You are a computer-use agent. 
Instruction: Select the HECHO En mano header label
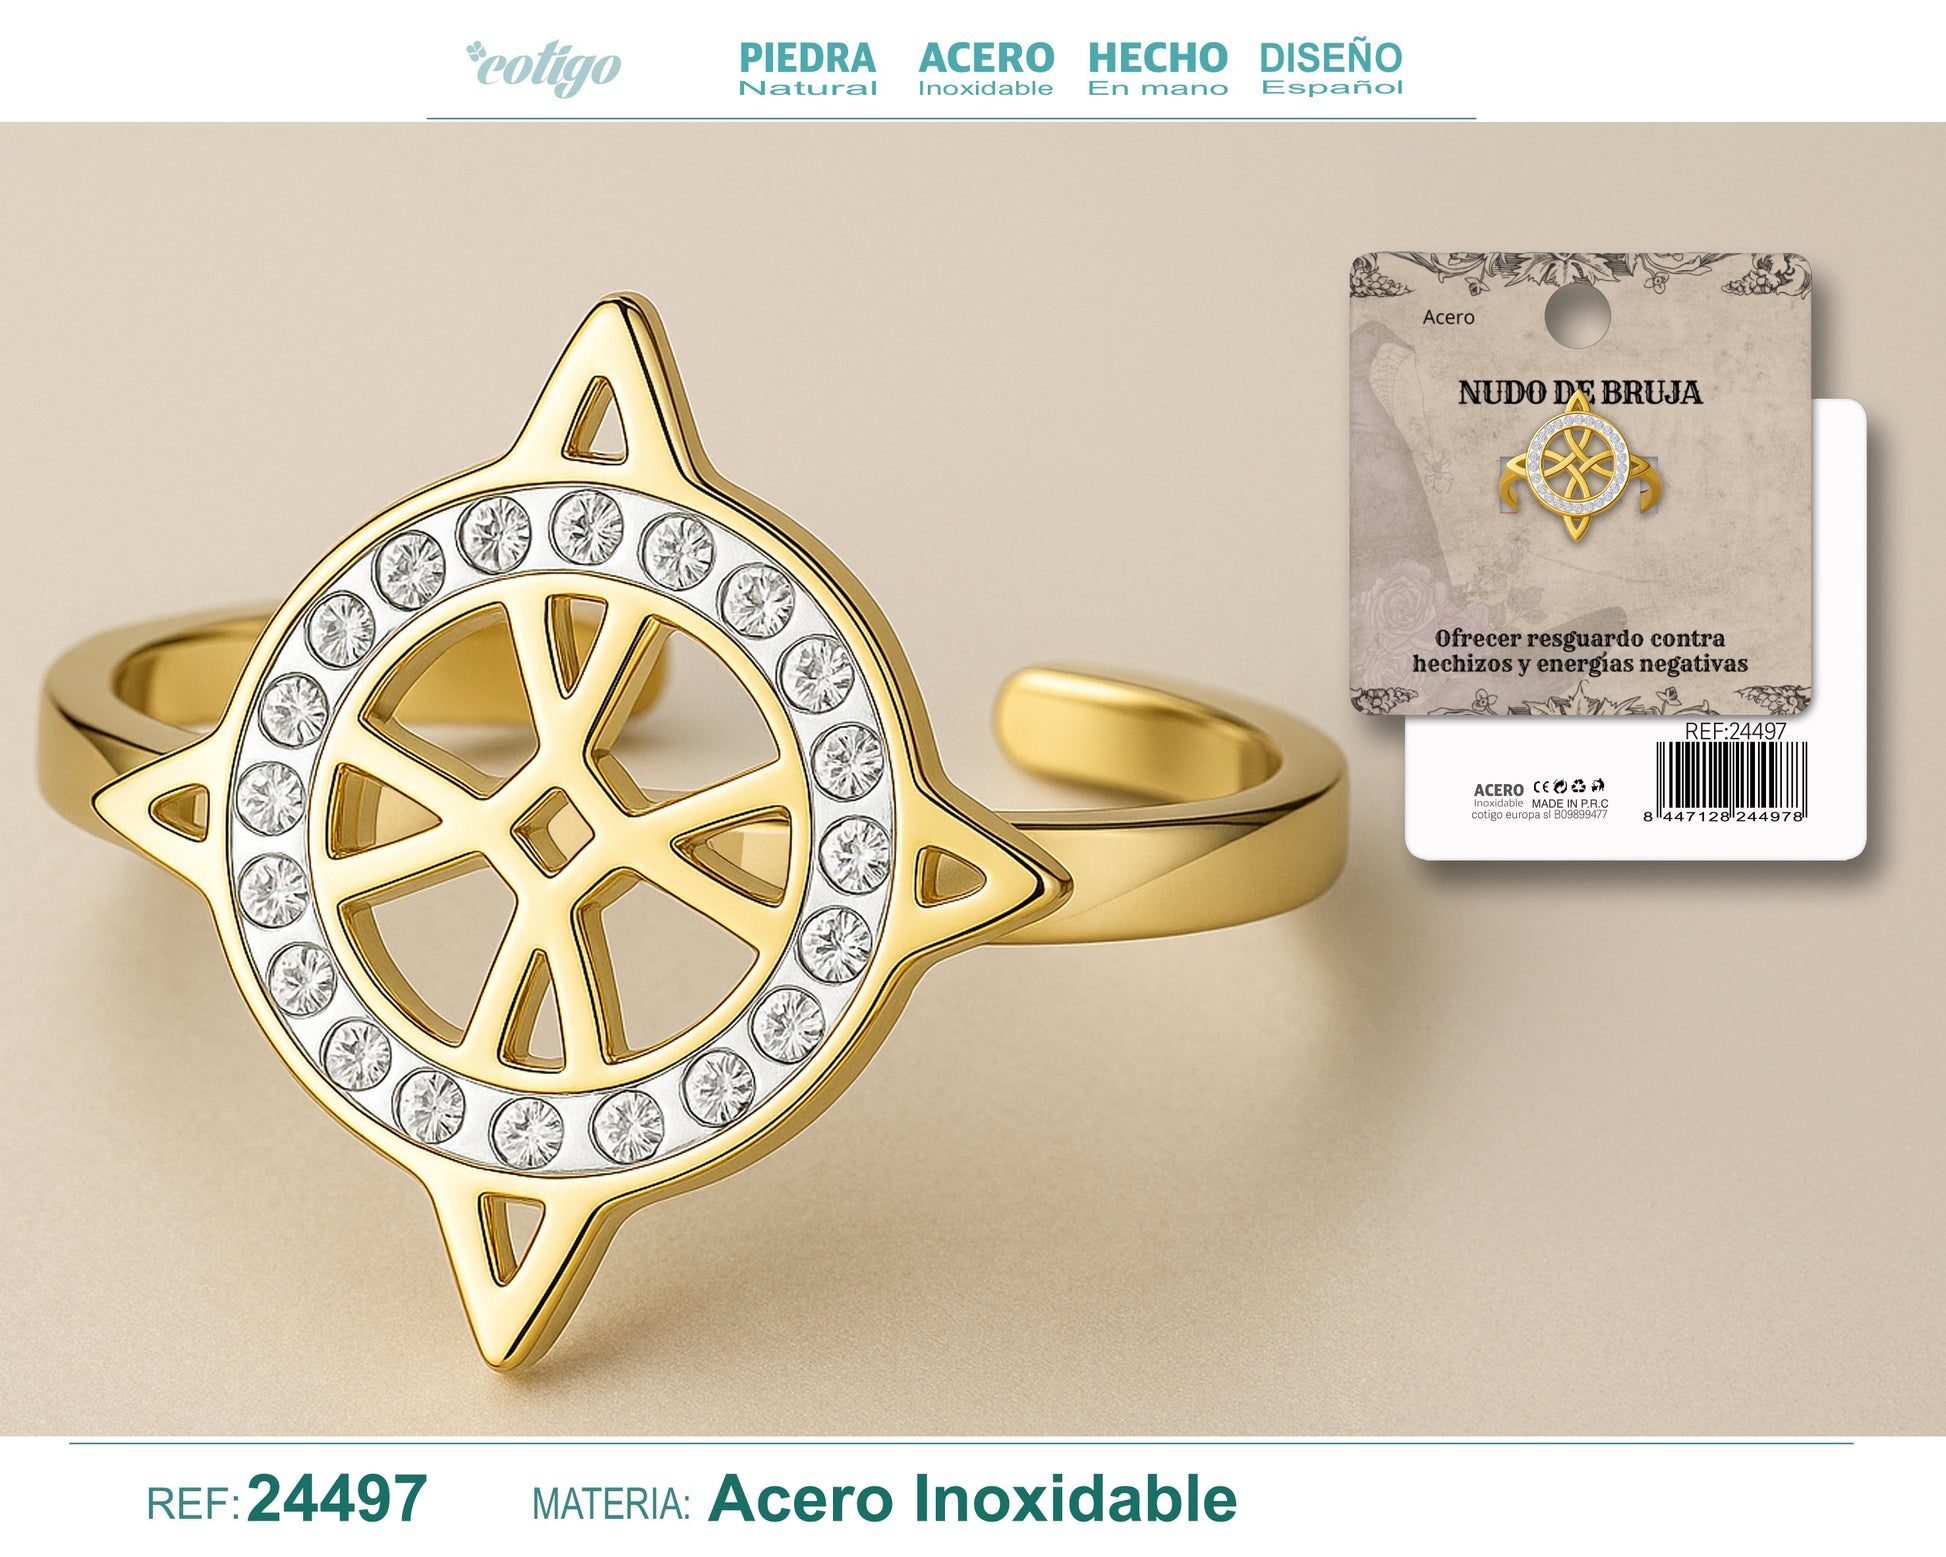coord(1158,69)
